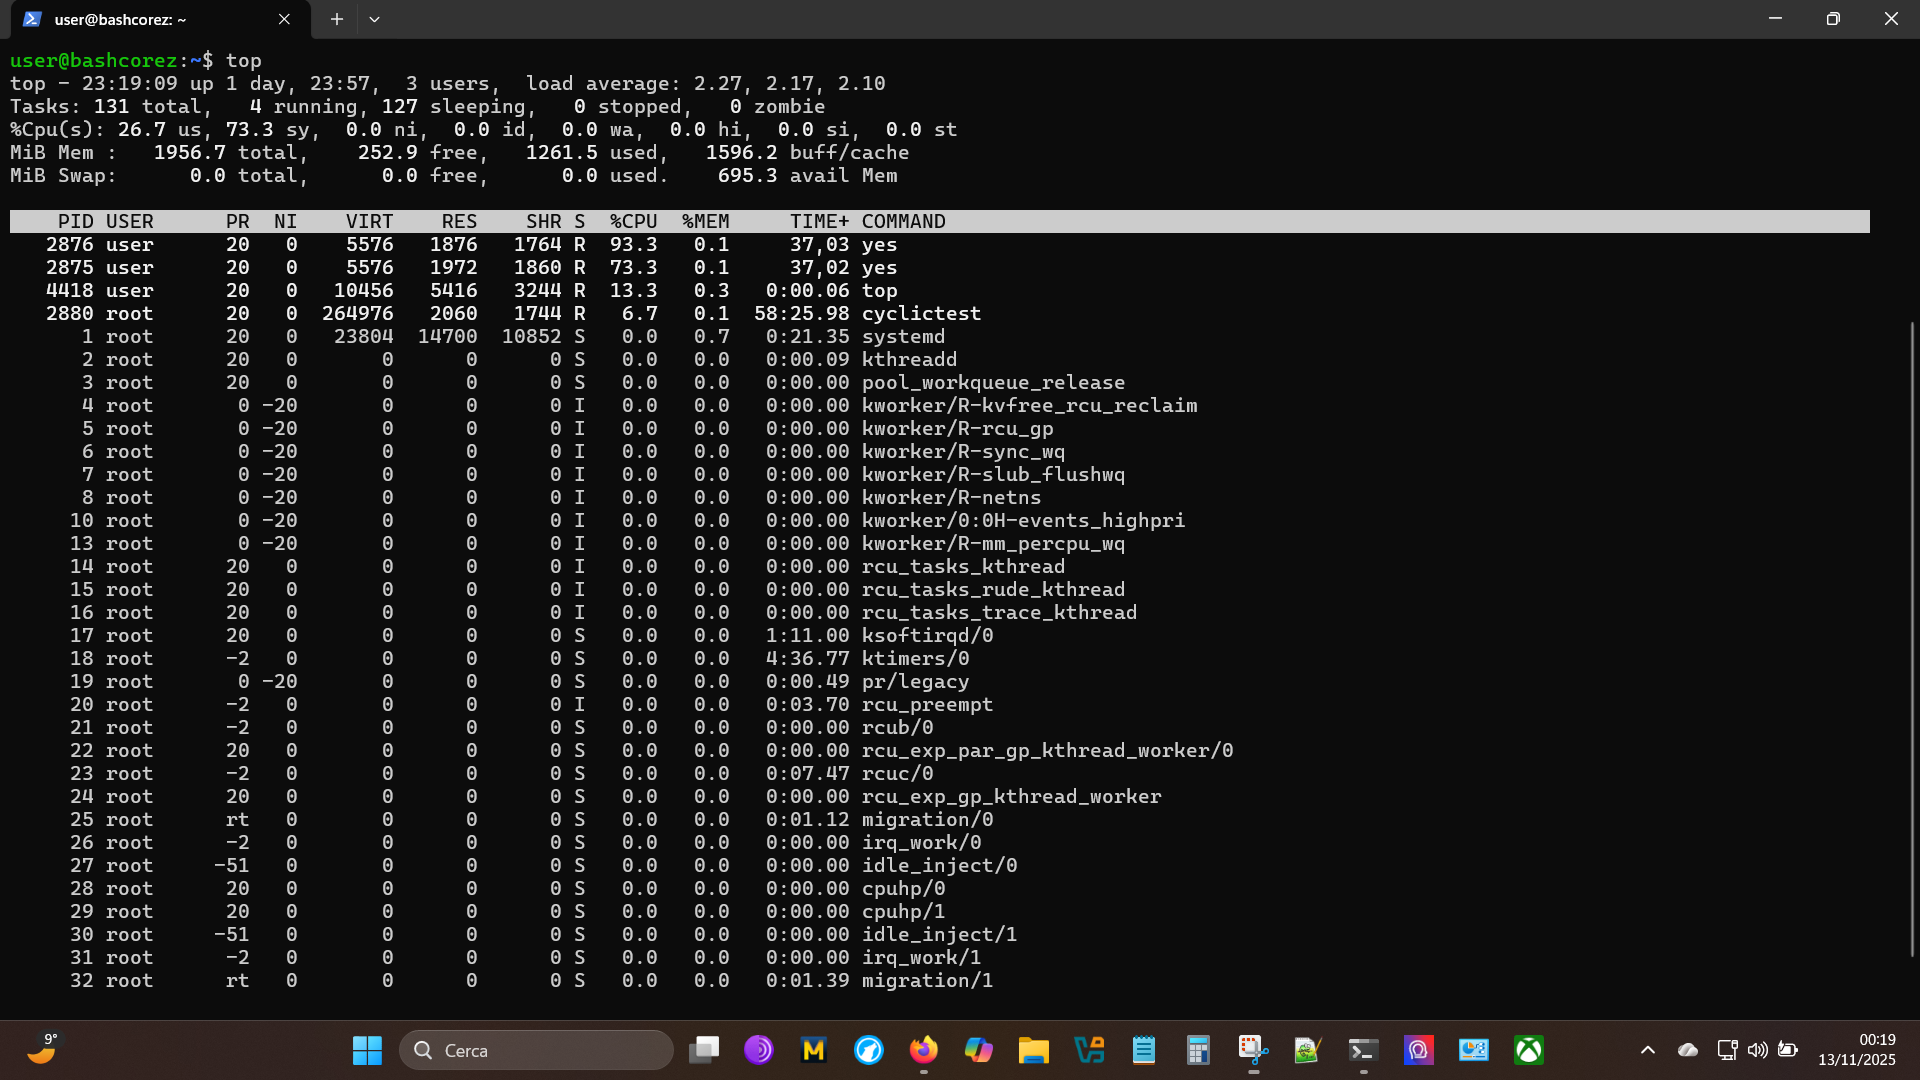This screenshot has width=1920, height=1080.
Task: Open the Calculator app in taskbar
Action: pos(1198,1050)
